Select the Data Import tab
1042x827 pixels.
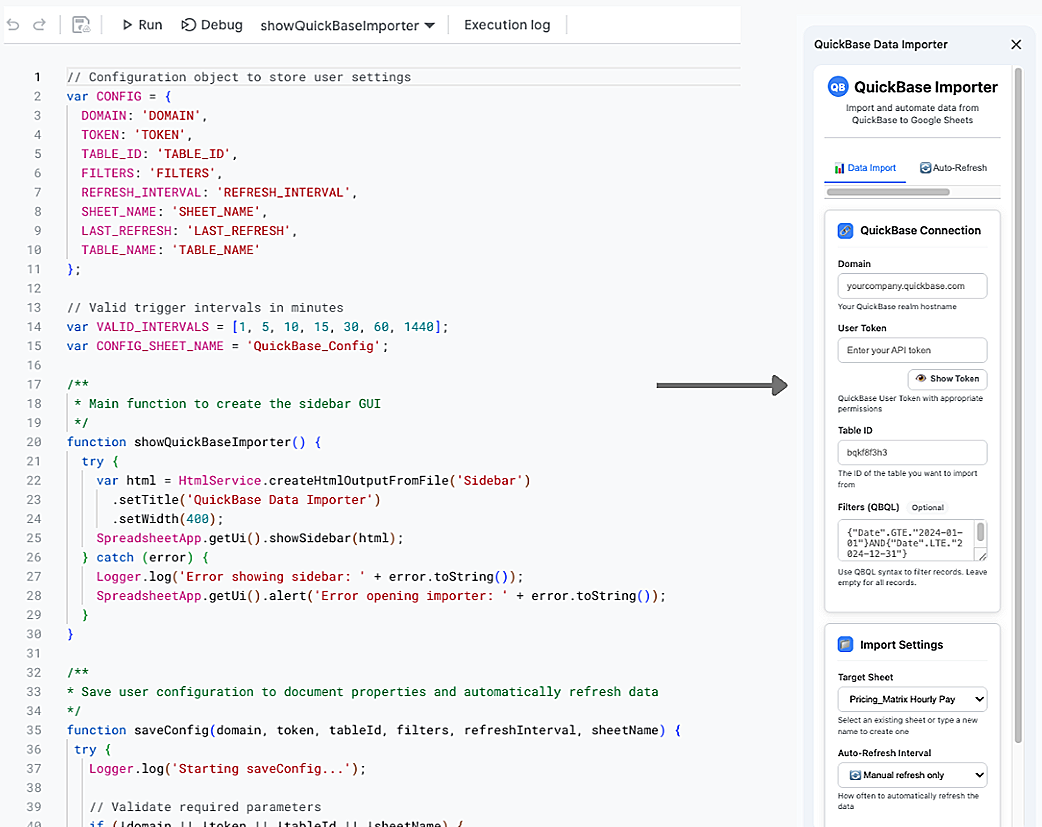tap(865, 168)
